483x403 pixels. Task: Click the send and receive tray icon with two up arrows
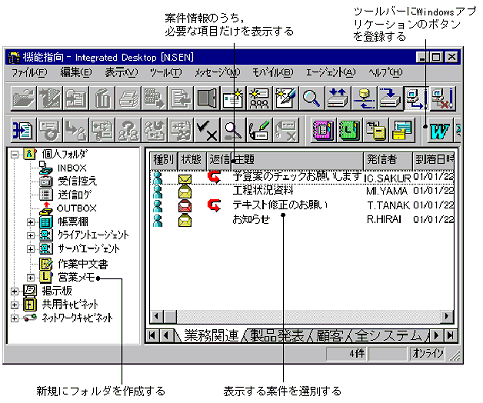[x=338, y=99]
